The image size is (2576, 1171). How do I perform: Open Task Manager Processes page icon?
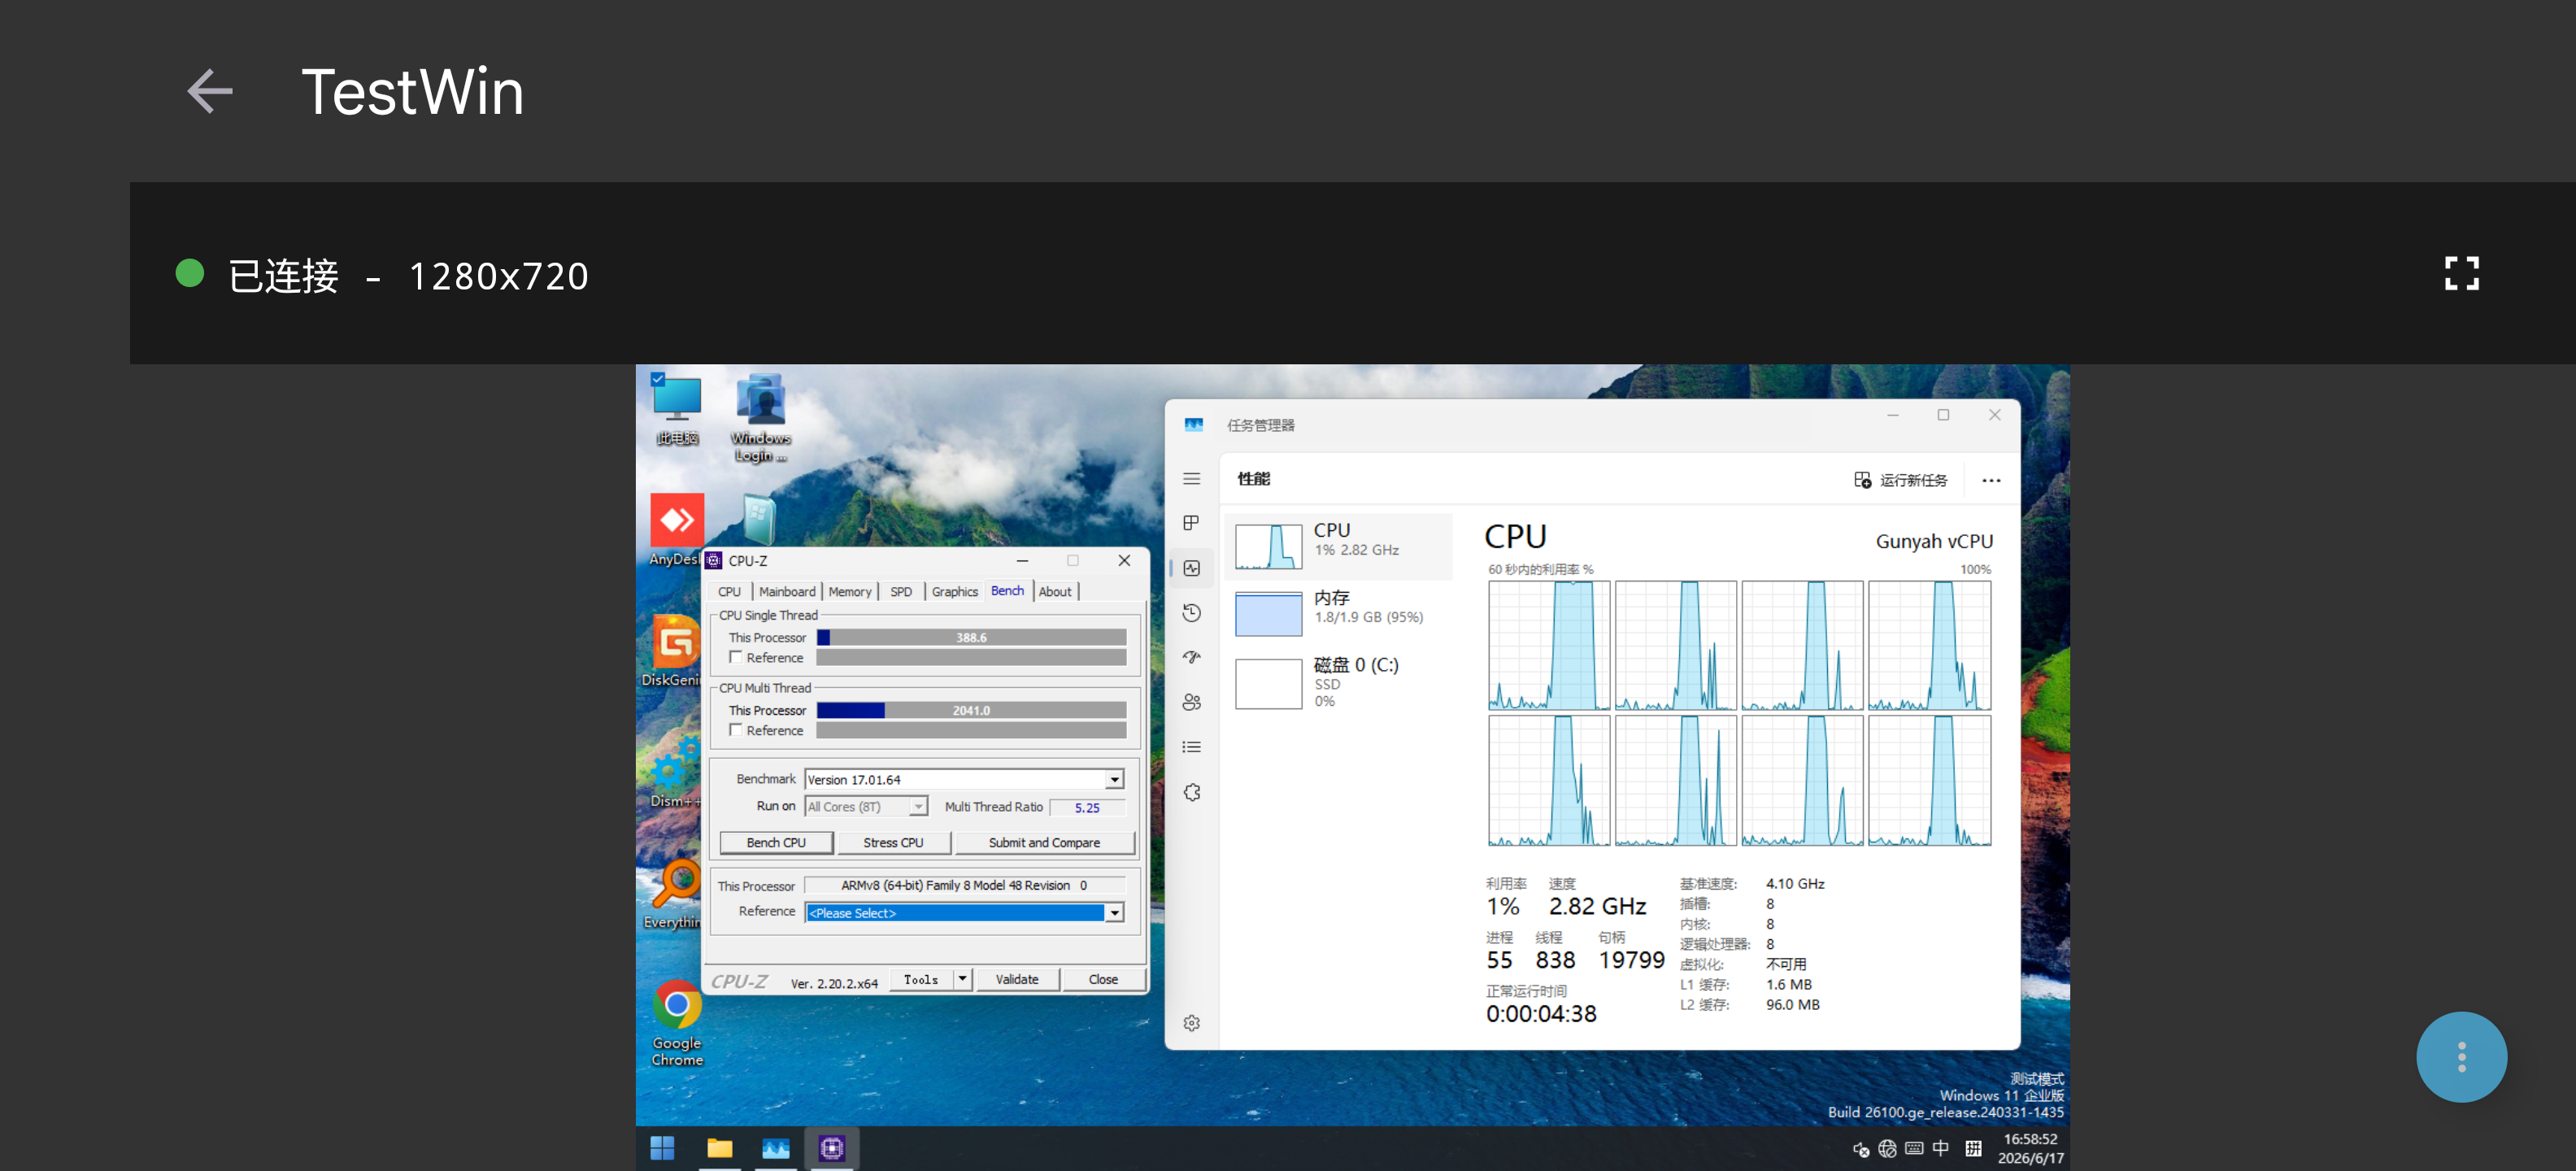(1191, 523)
